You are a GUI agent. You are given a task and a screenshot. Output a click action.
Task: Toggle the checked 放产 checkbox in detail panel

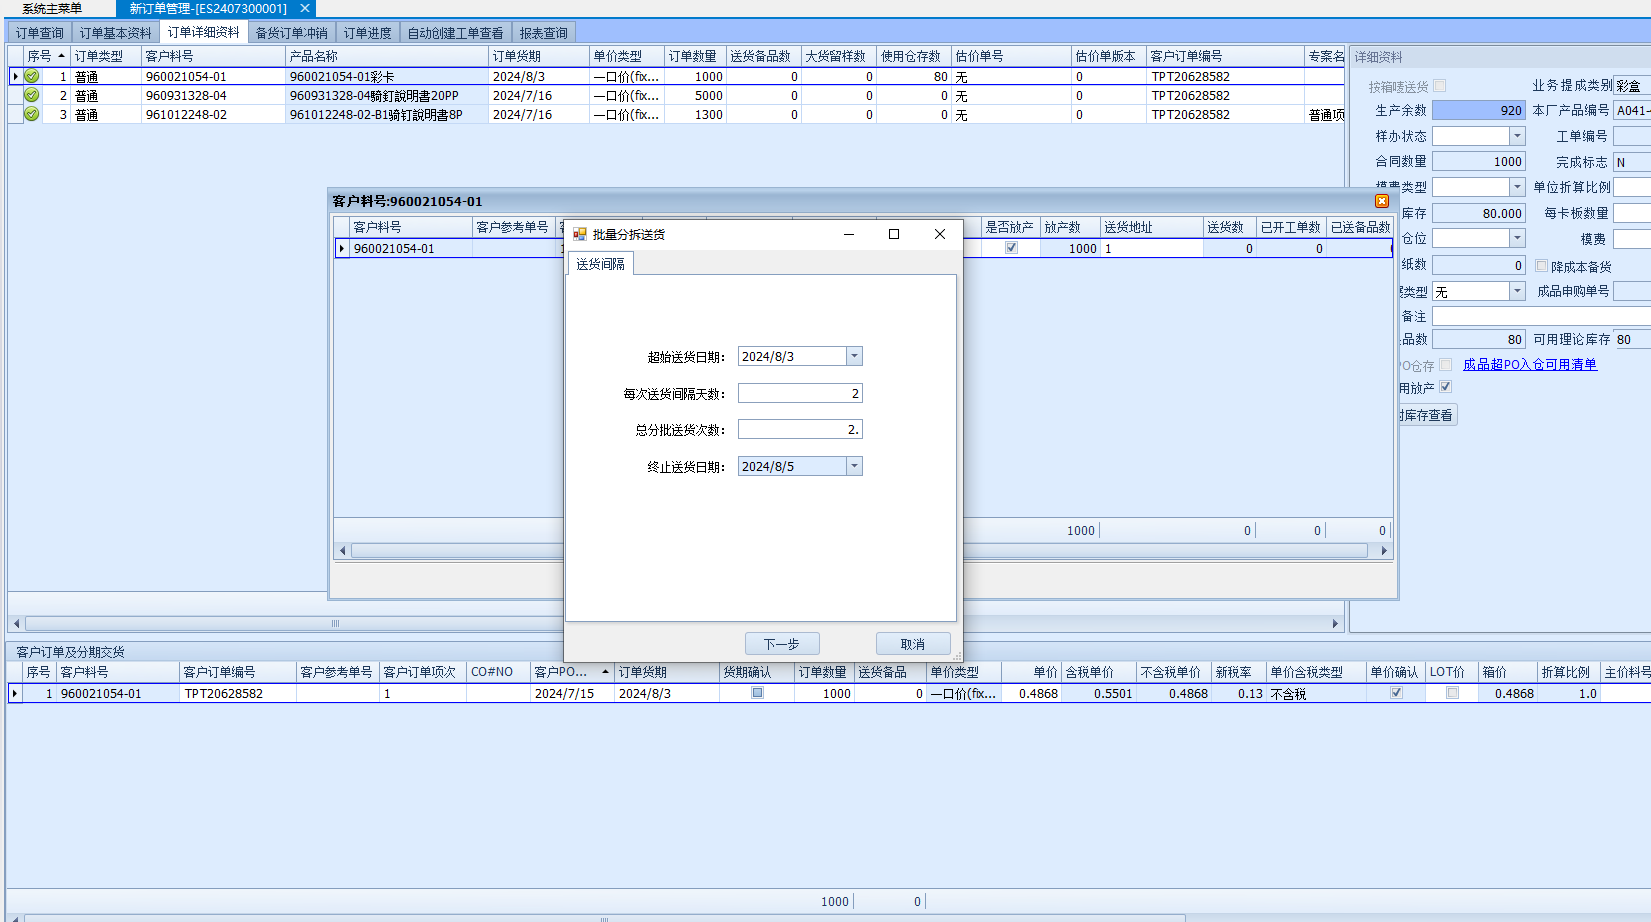[x=1445, y=387]
